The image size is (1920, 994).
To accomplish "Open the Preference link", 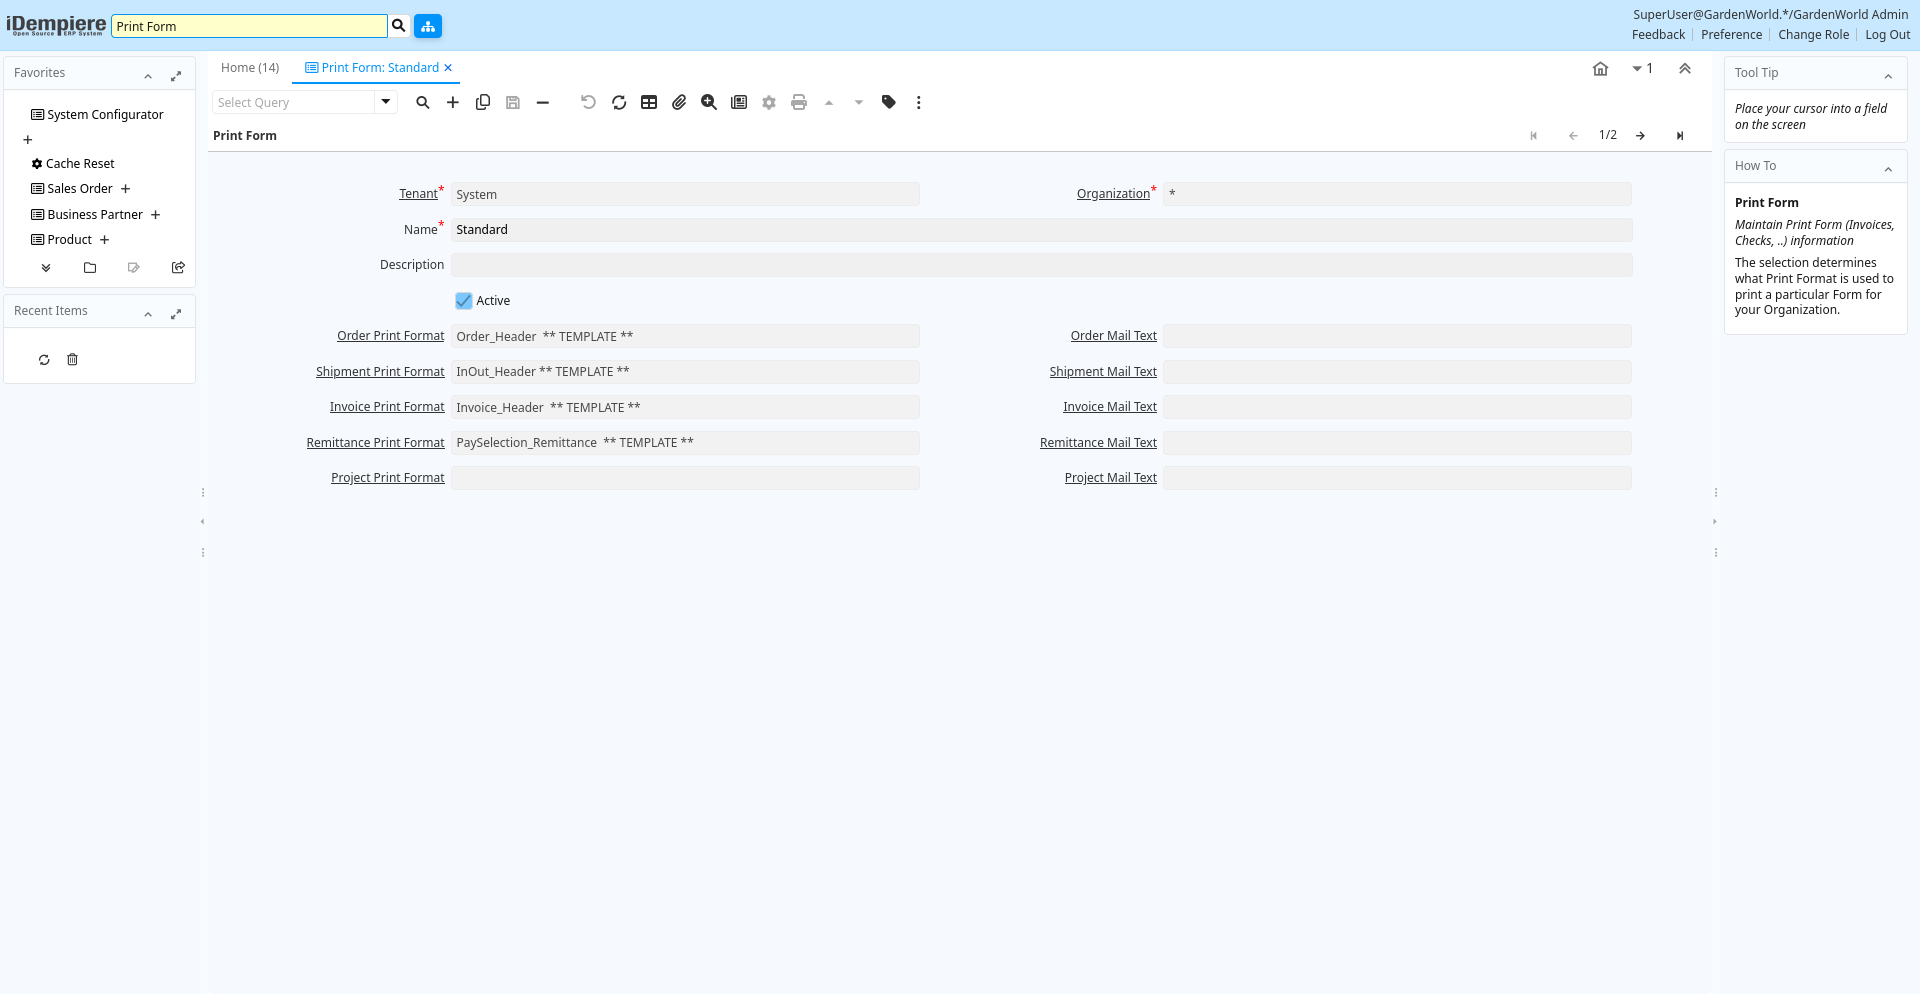I will [1731, 35].
